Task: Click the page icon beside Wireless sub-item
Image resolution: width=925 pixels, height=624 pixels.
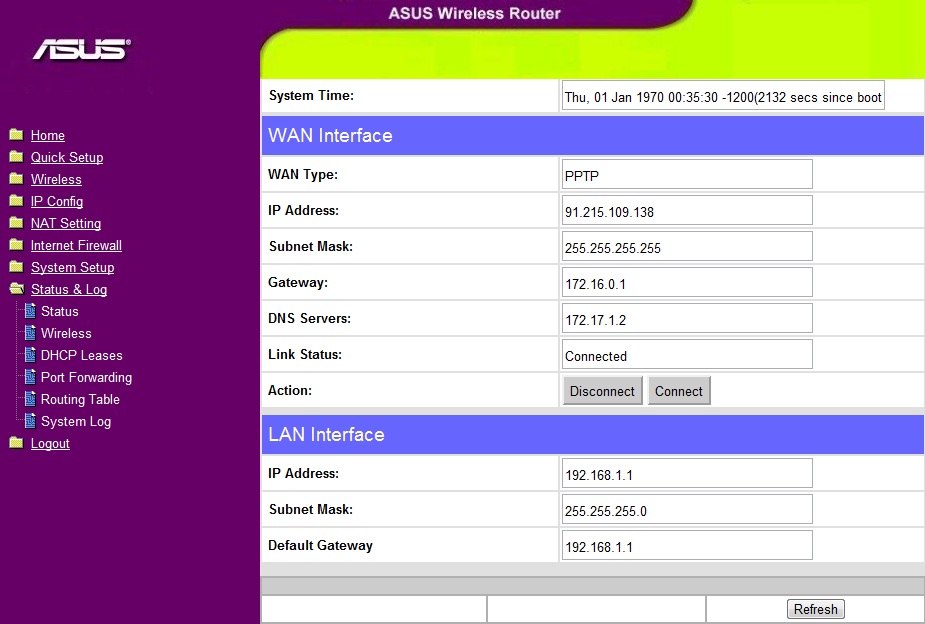Action: click(30, 333)
